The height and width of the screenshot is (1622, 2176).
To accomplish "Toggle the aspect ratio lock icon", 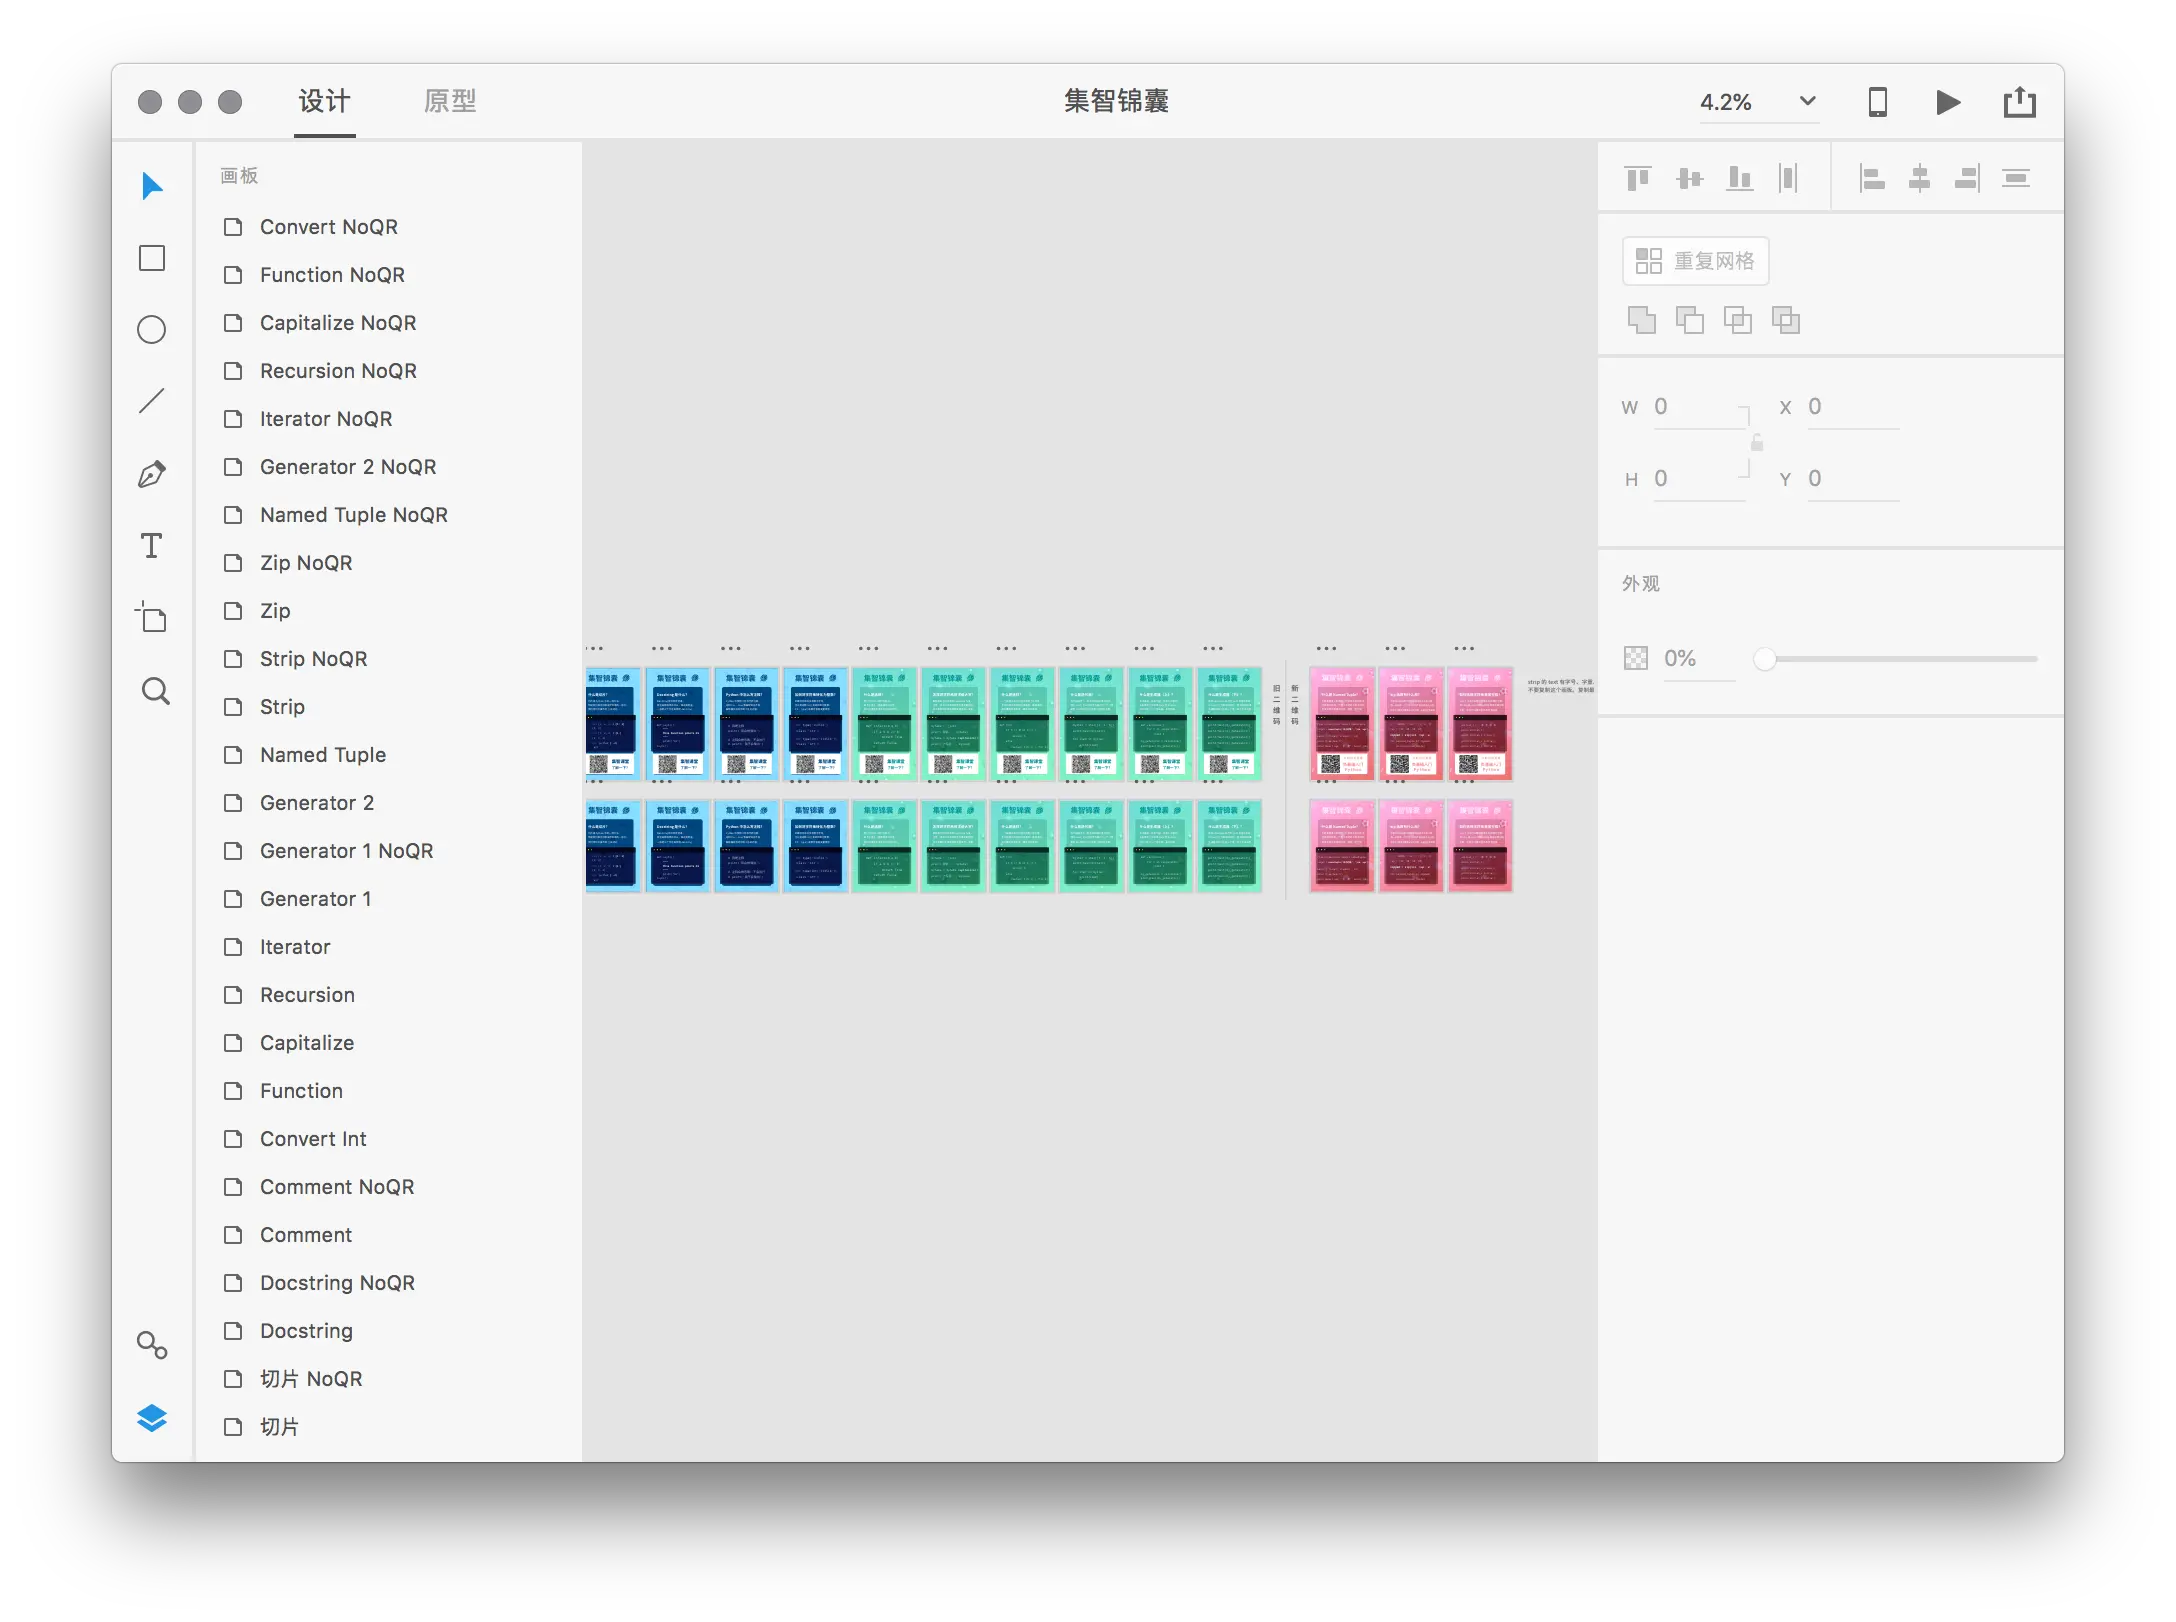I will pos(1757,443).
